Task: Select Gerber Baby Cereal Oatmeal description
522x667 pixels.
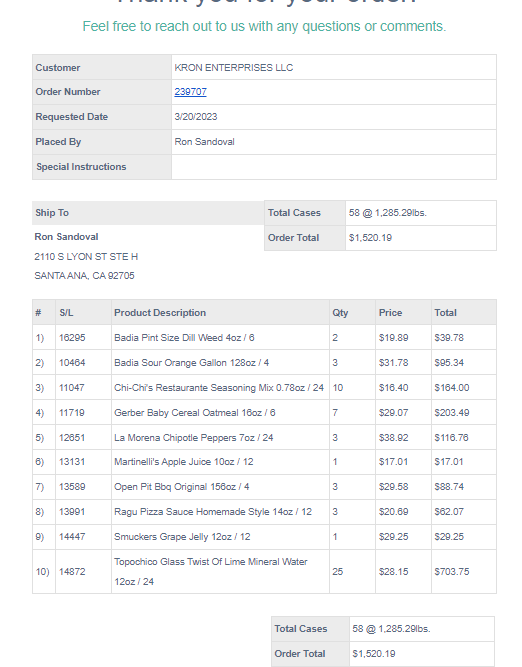Action: [x=194, y=413]
